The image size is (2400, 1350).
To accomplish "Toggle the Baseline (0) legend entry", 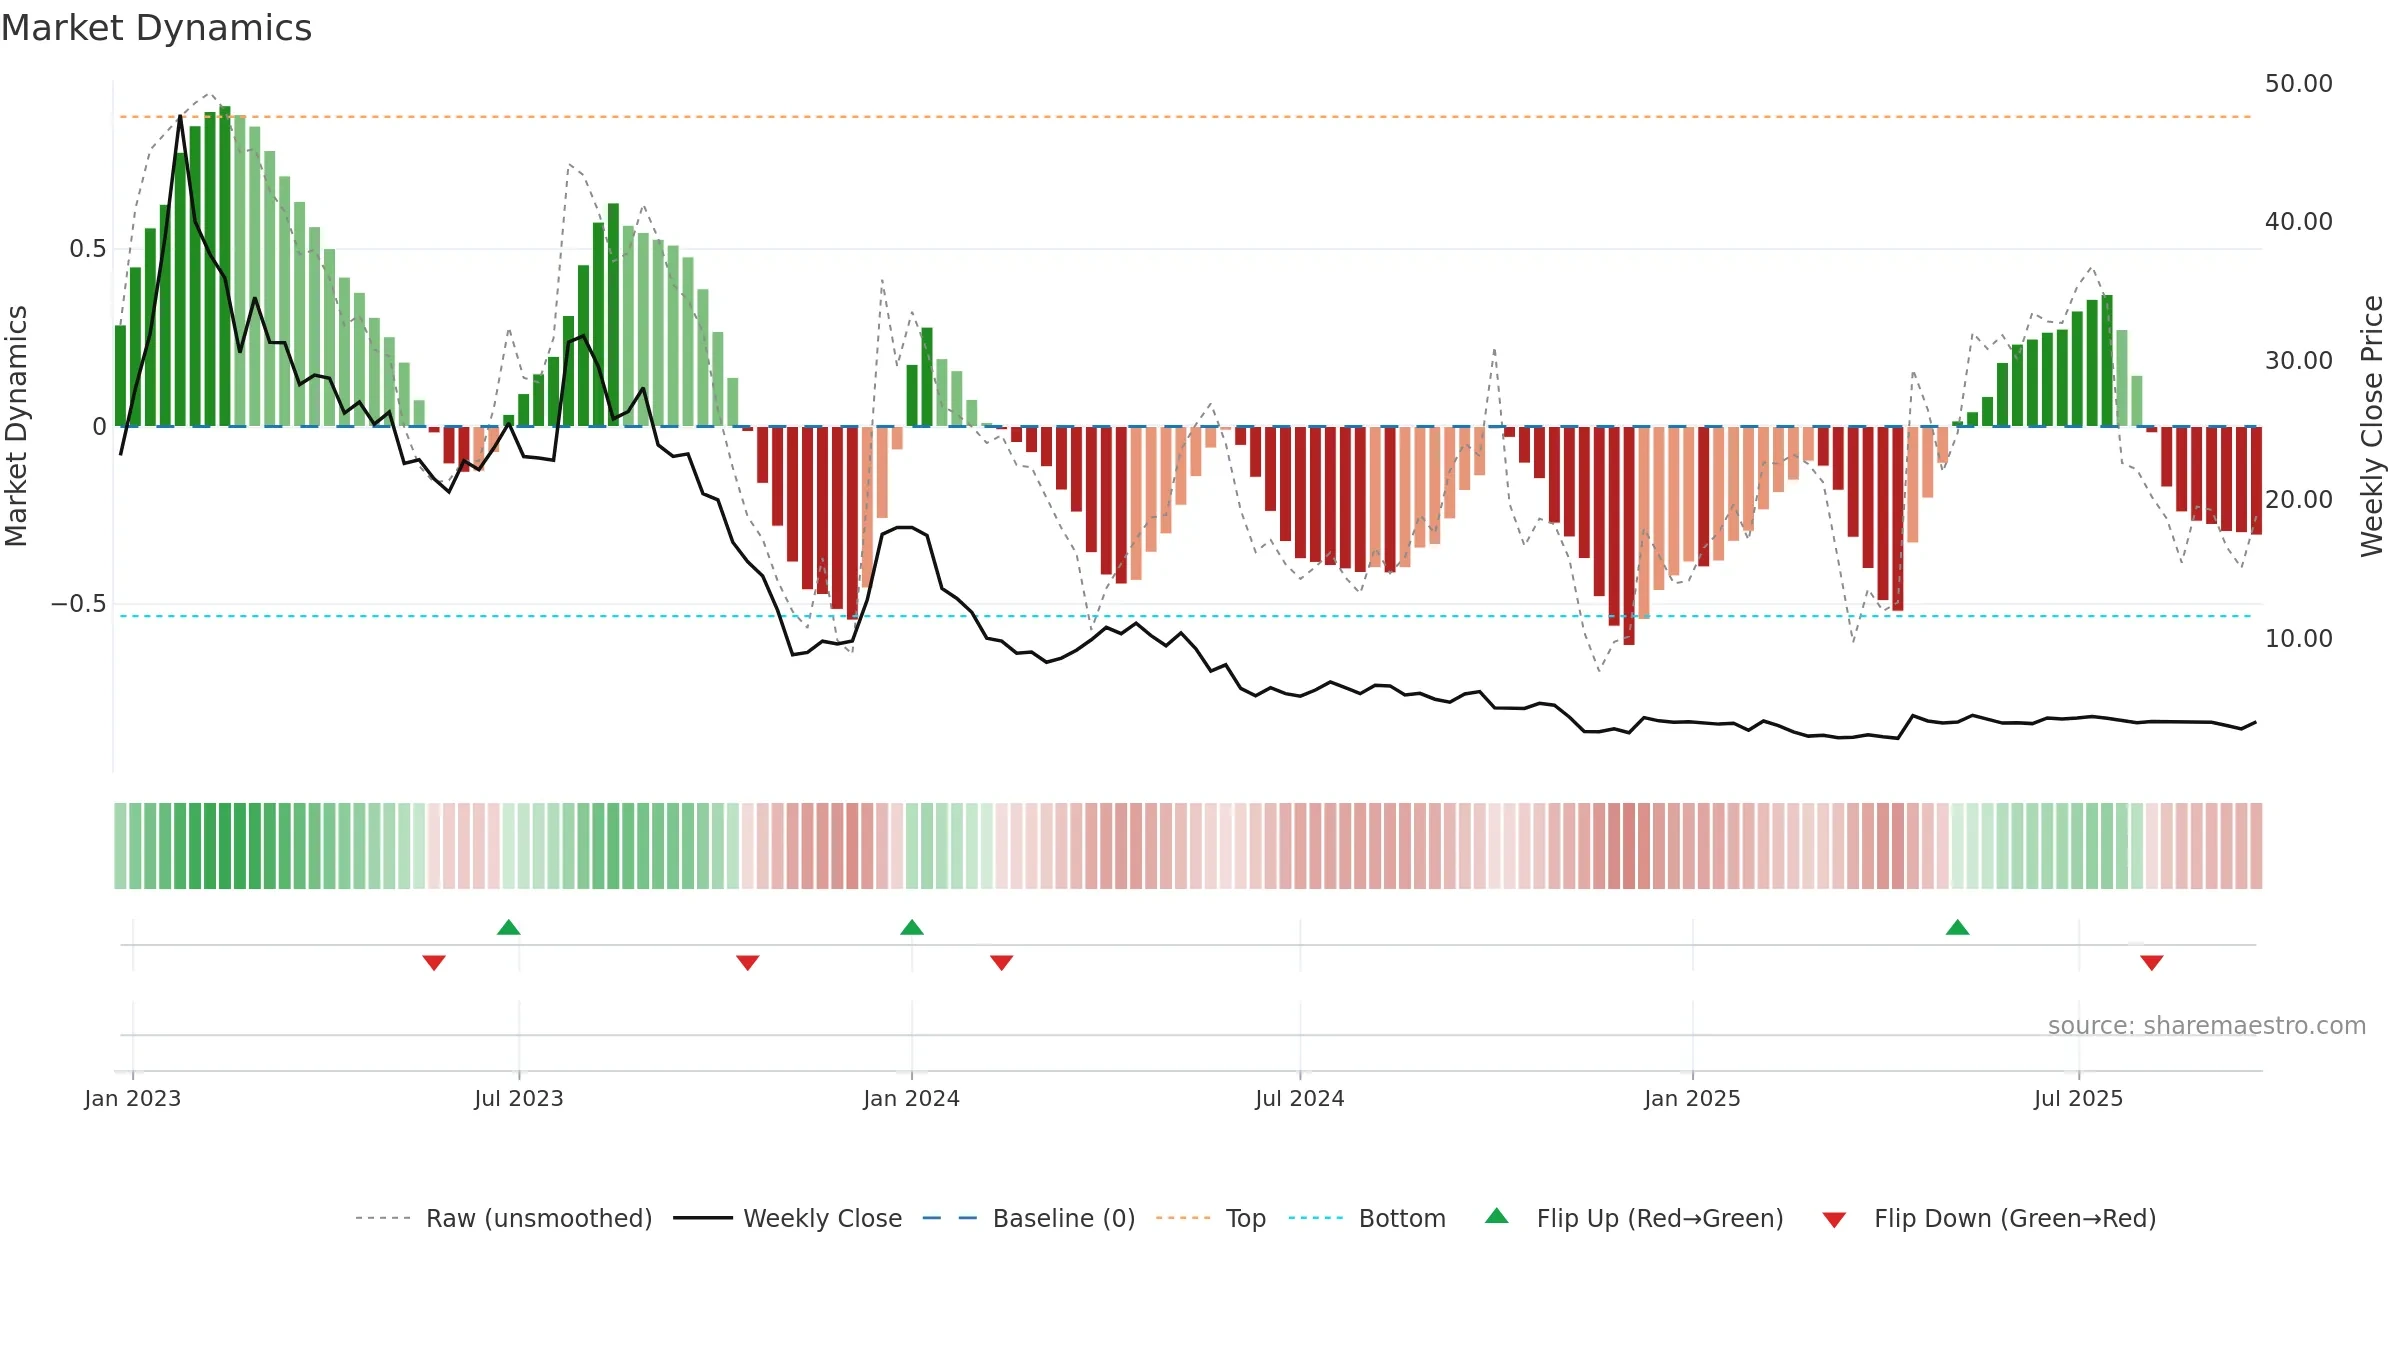I will click(1028, 1218).
